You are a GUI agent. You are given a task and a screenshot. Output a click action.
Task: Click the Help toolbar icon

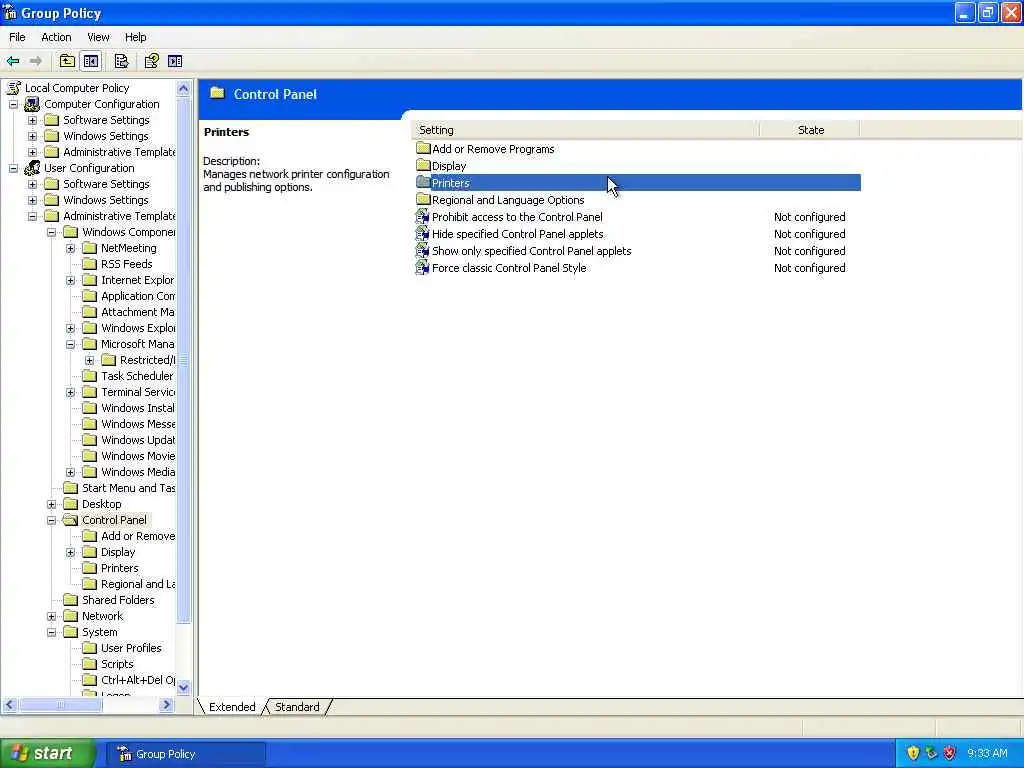152,61
